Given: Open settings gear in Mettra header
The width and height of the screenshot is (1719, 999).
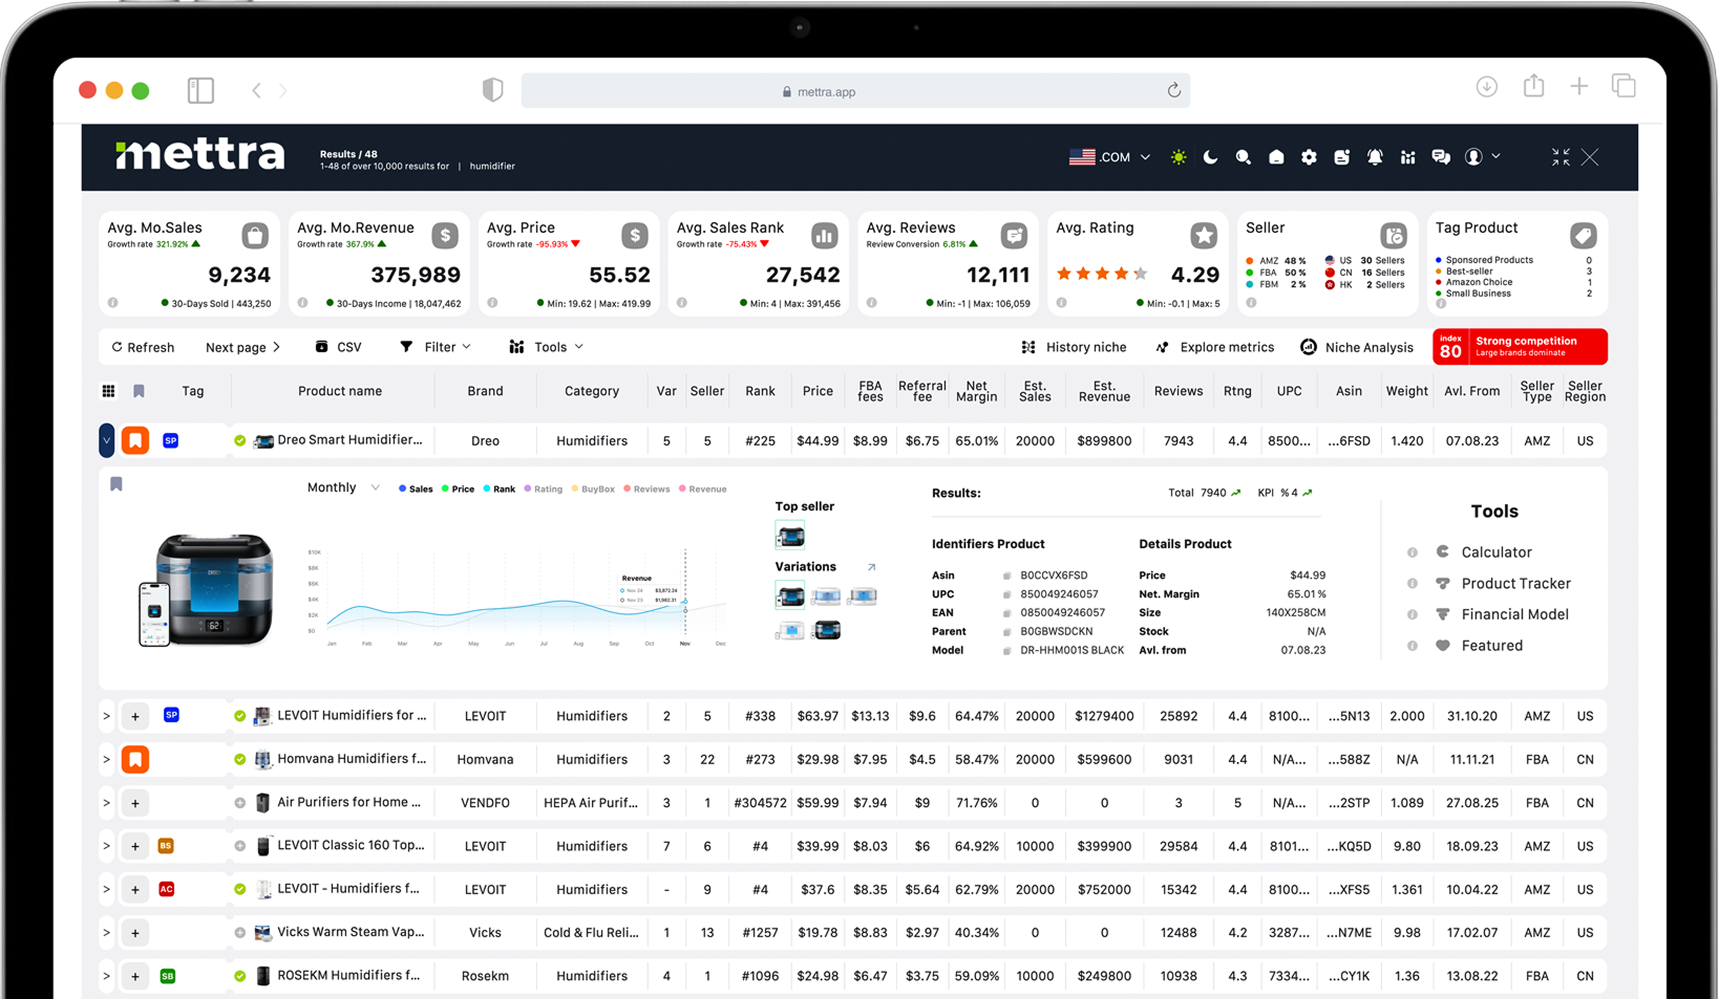Looking at the screenshot, I should point(1309,157).
